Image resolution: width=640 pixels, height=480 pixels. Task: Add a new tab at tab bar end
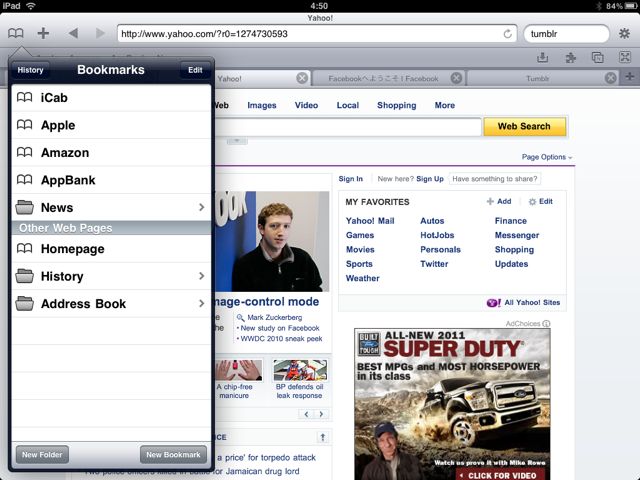click(629, 76)
